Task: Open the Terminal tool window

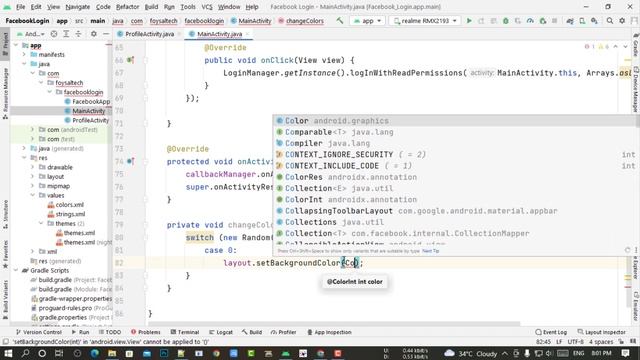Action: (184, 332)
